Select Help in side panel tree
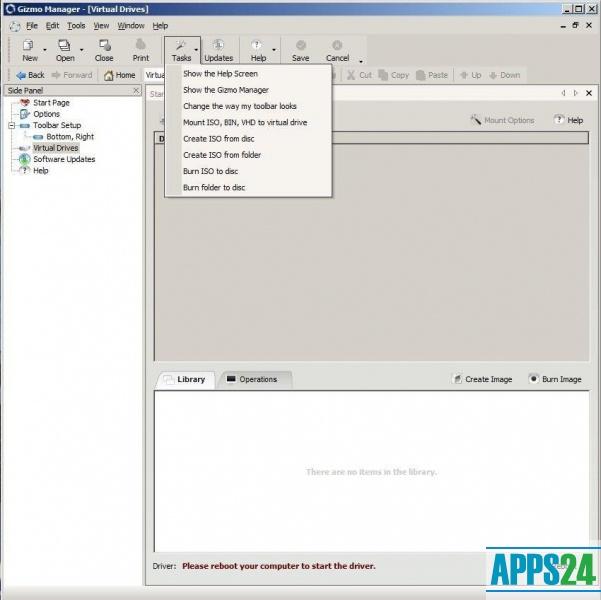The image size is (601, 600). (41, 171)
